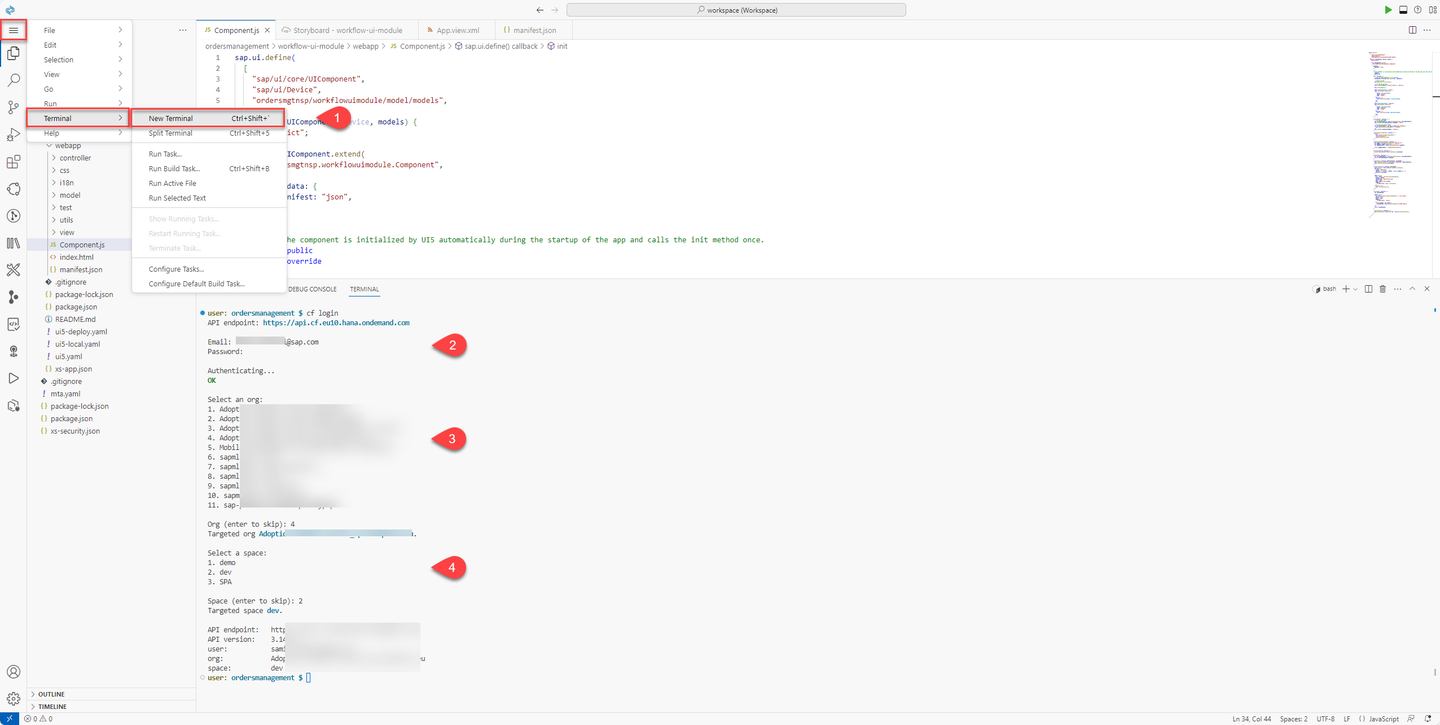The width and height of the screenshot is (1440, 725).
Task: Click the hamburger application menu icon
Action: point(13,30)
